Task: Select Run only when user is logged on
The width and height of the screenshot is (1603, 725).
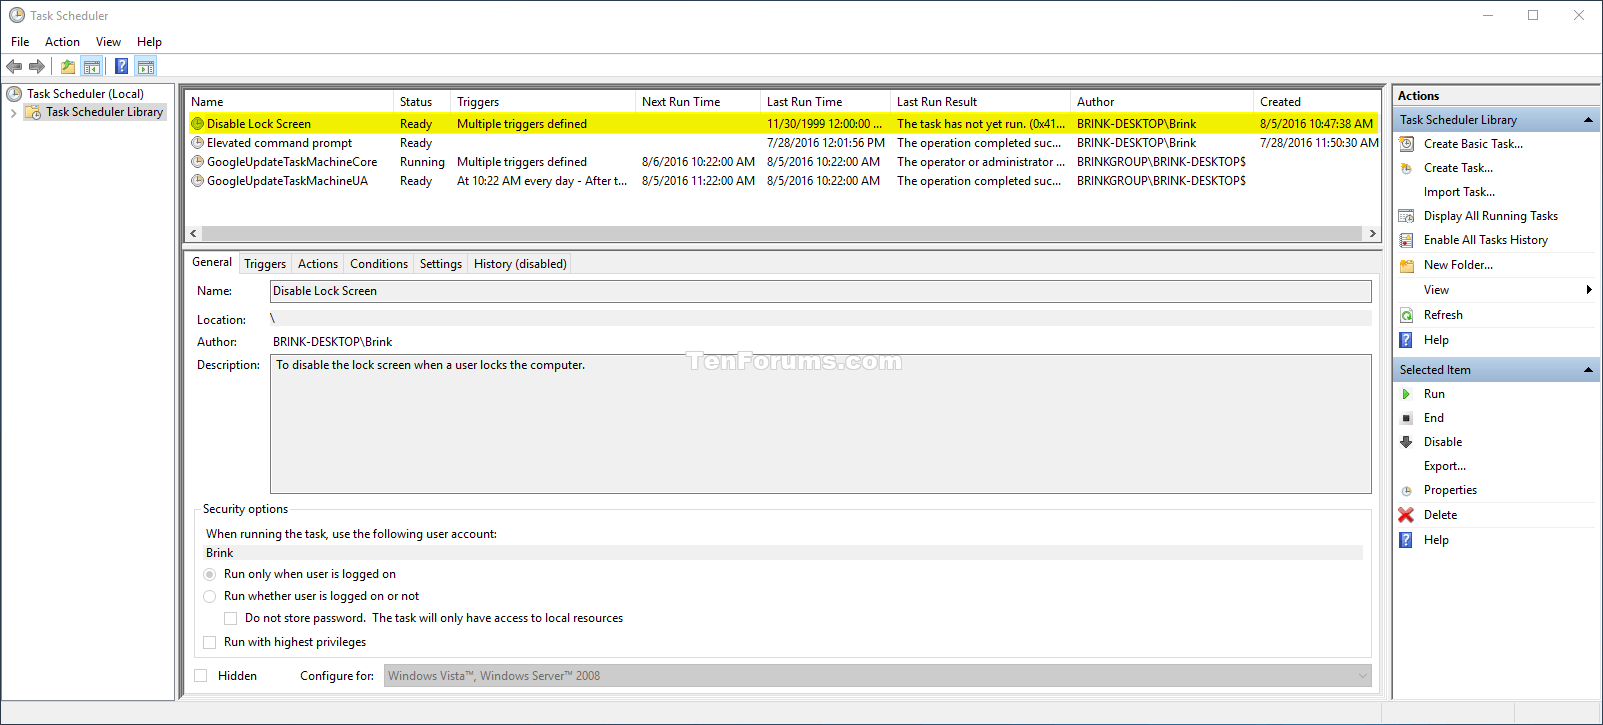Action: tap(210, 574)
